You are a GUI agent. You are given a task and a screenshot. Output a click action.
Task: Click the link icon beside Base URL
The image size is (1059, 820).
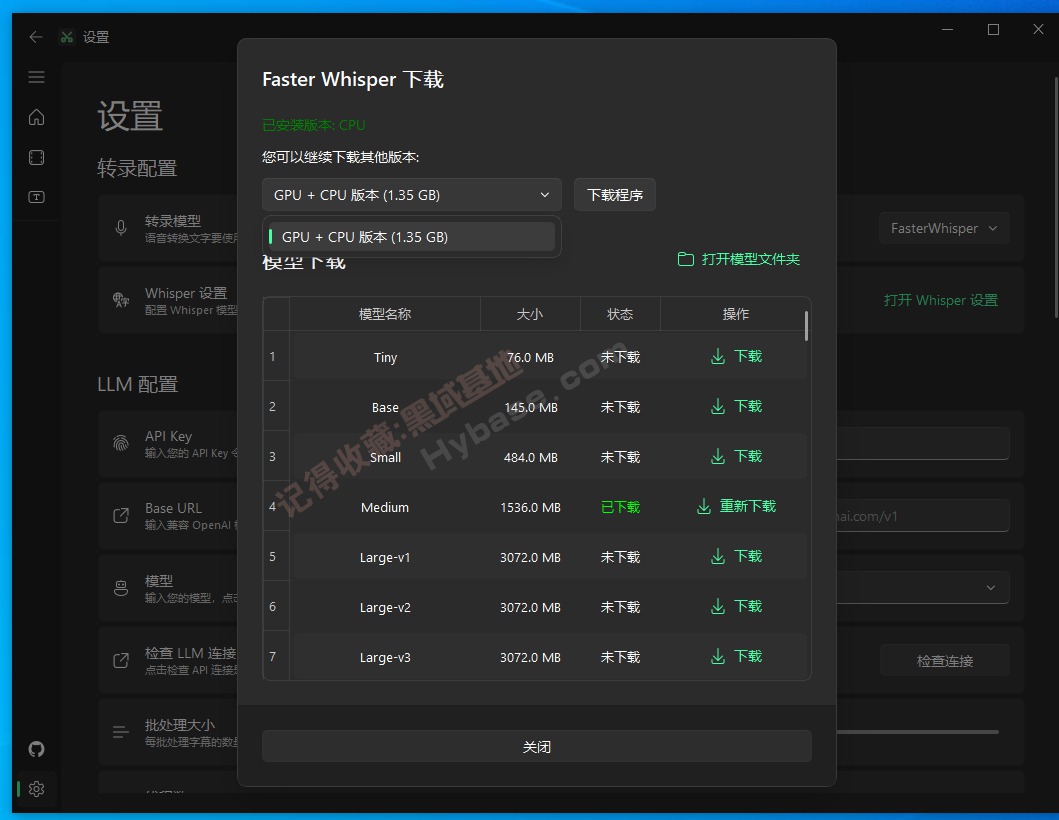(121, 515)
